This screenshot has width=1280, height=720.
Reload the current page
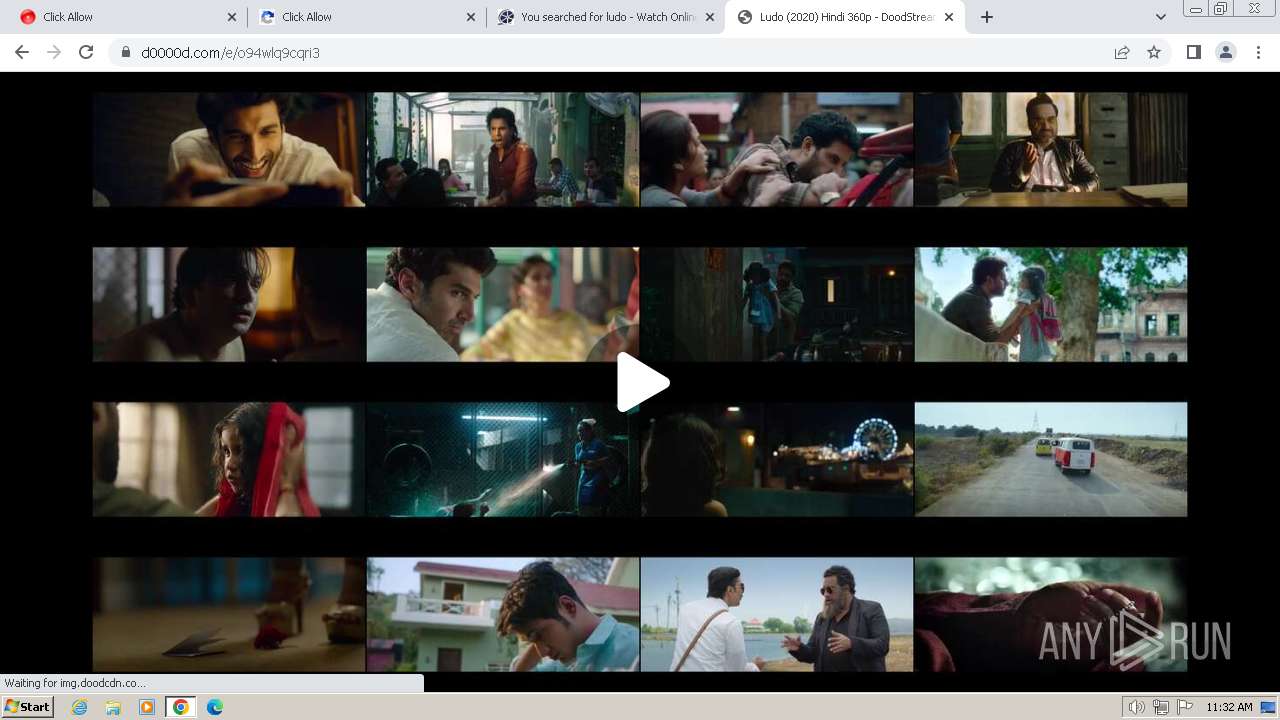click(86, 53)
